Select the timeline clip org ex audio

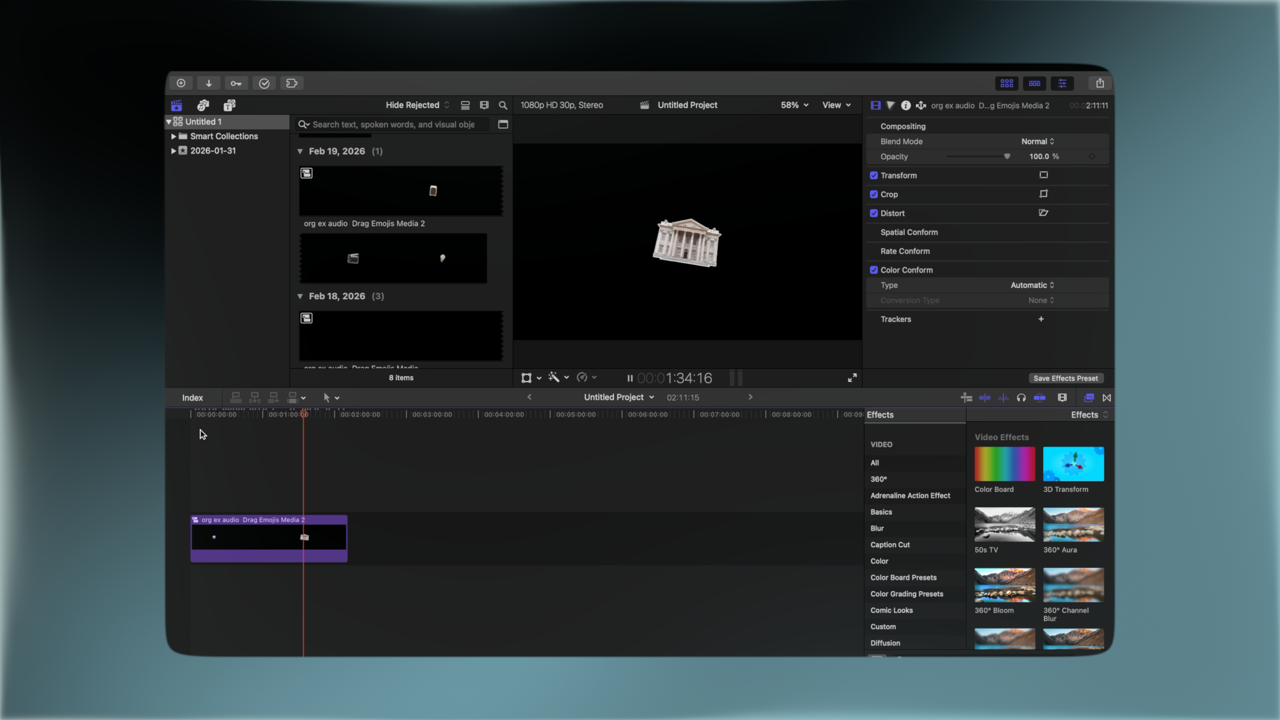click(269, 538)
